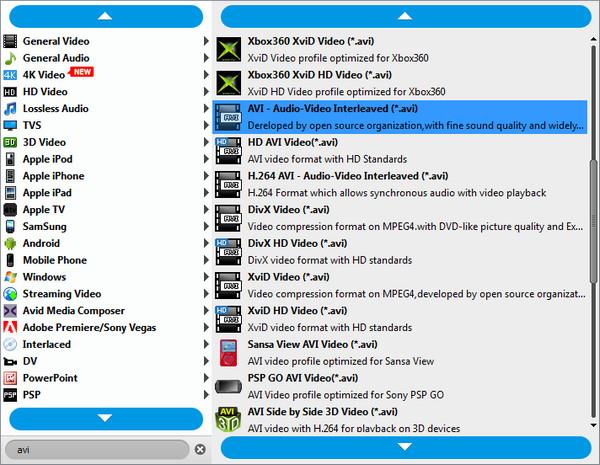This screenshot has width=600, height=465.
Task: Choose H.264 AVI - Audio-Video Interleaved profile
Action: click(x=400, y=184)
